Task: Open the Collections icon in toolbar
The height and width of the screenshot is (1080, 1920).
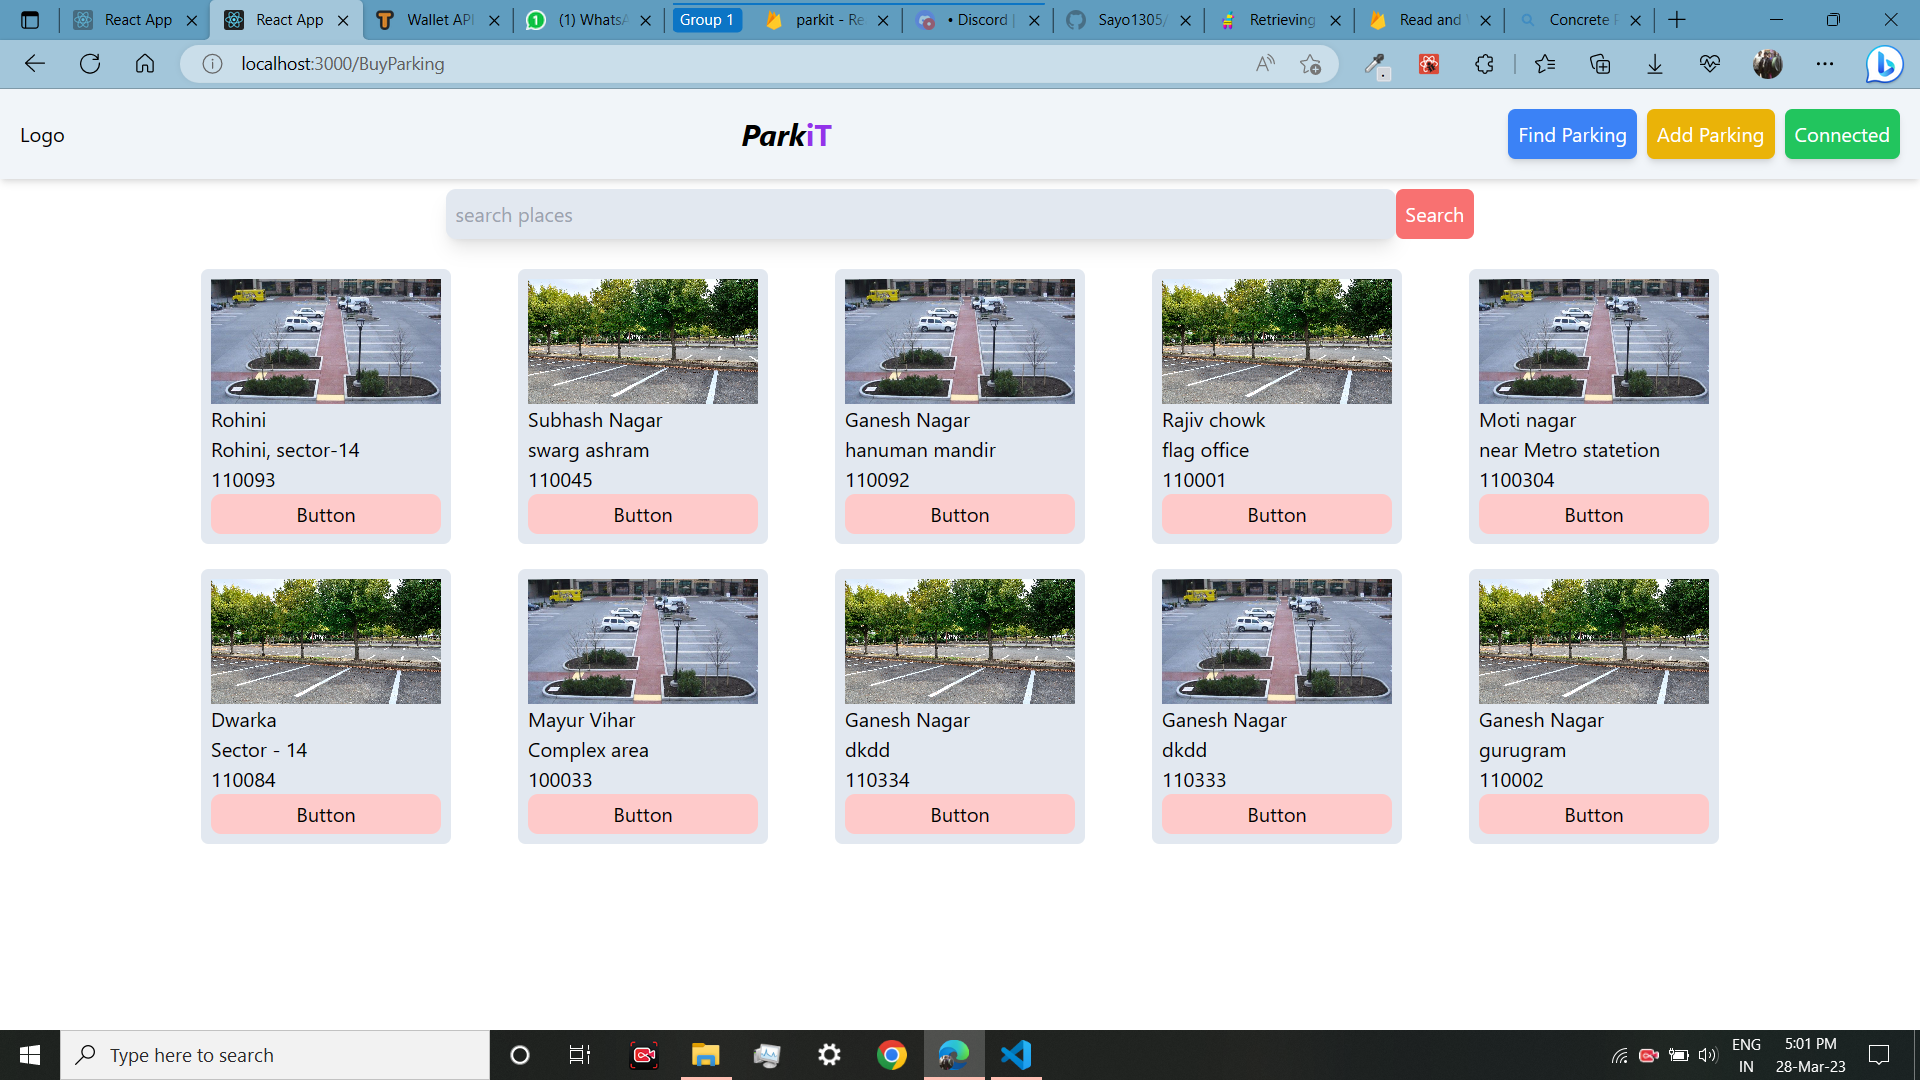Action: pyautogui.click(x=1600, y=64)
